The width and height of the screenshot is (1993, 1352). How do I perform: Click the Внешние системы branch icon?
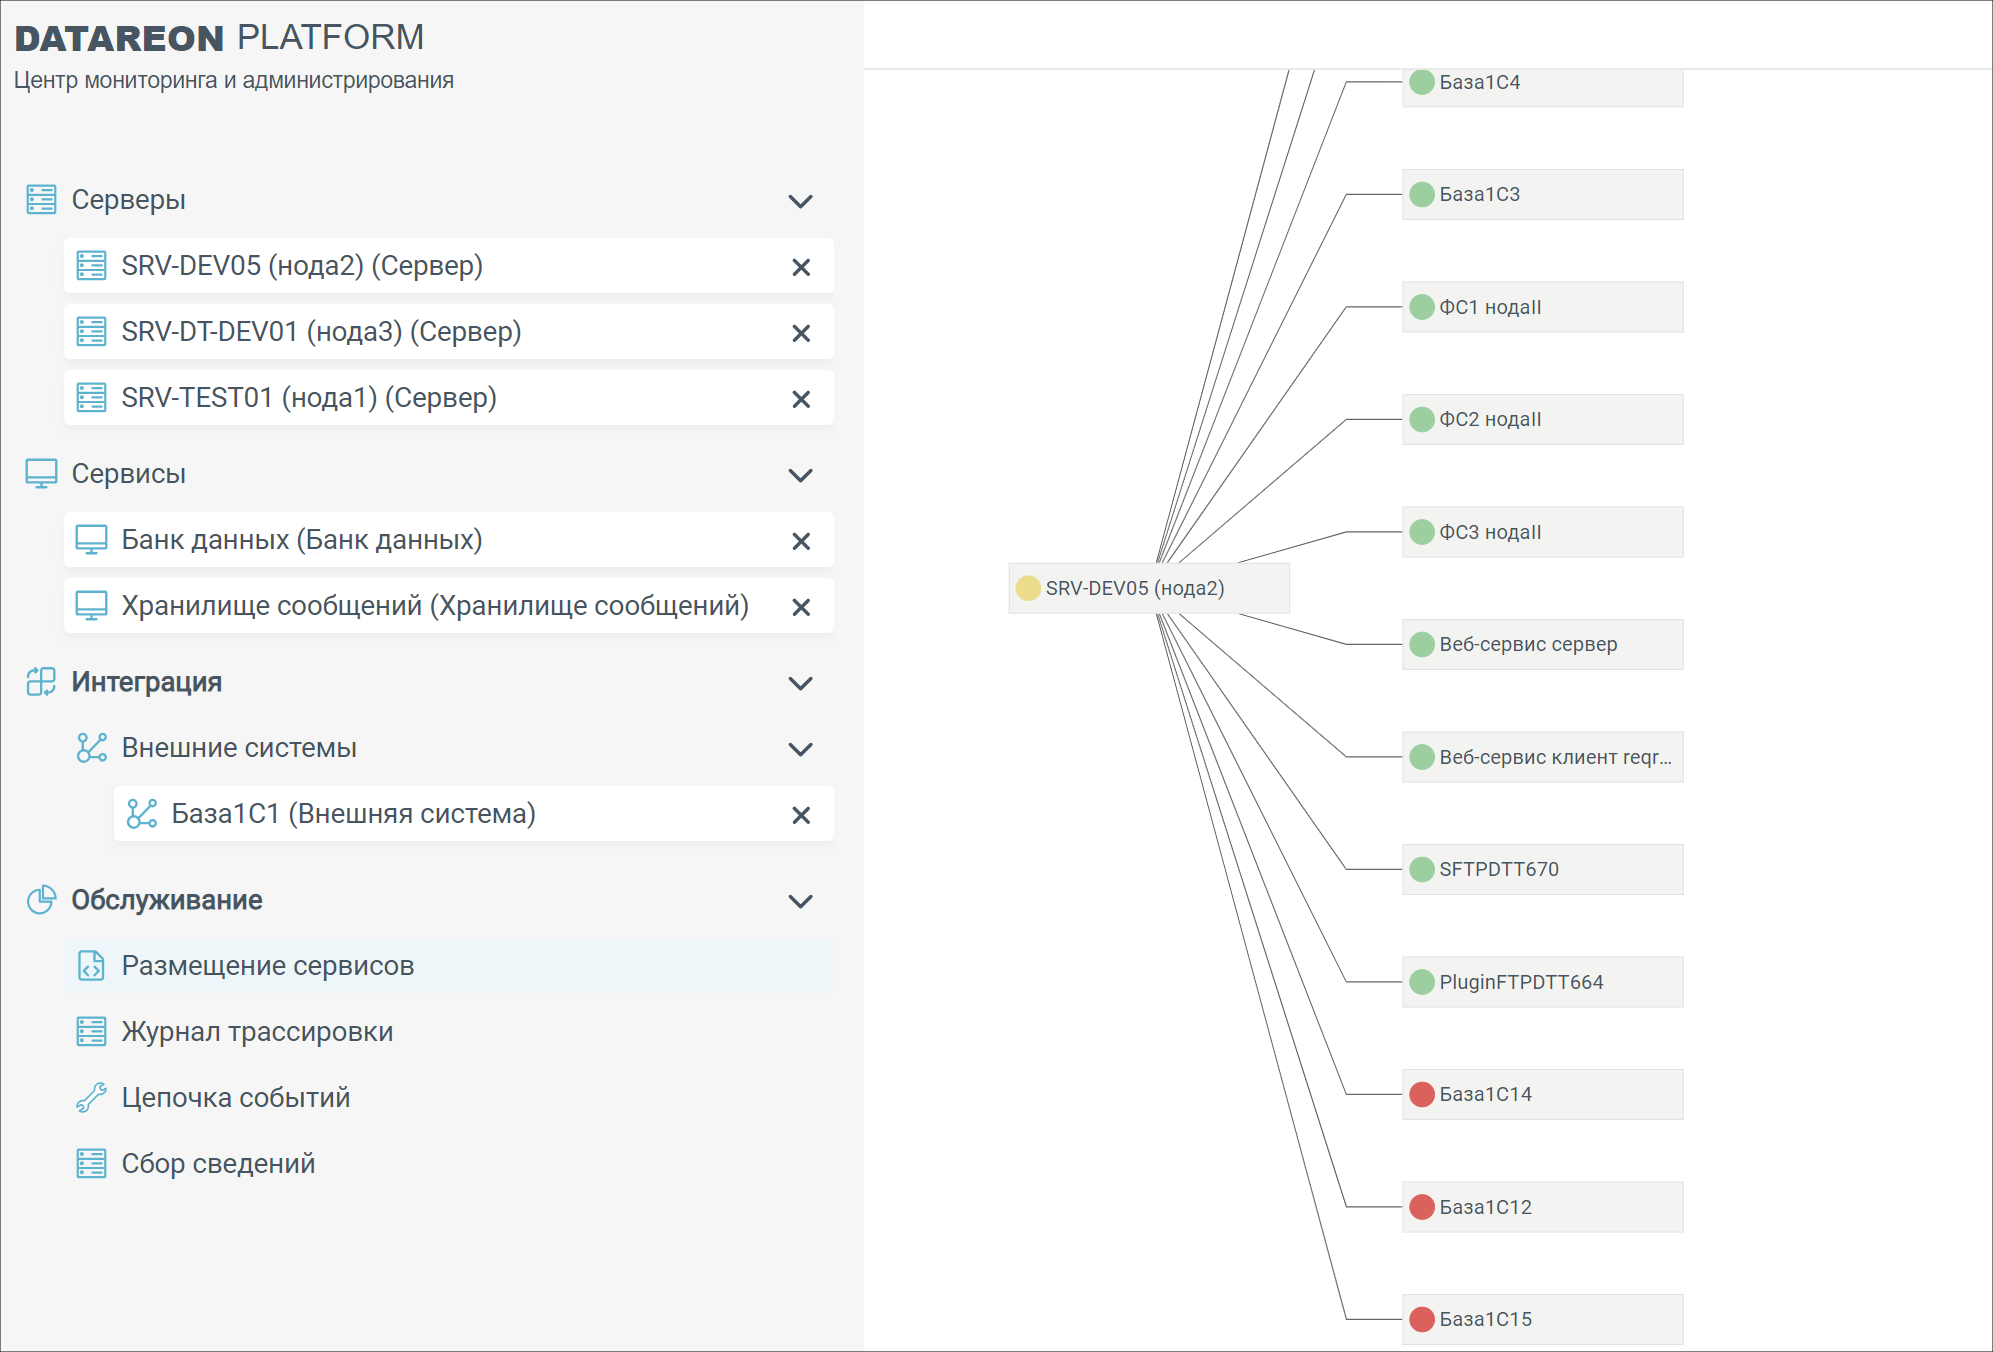91,747
